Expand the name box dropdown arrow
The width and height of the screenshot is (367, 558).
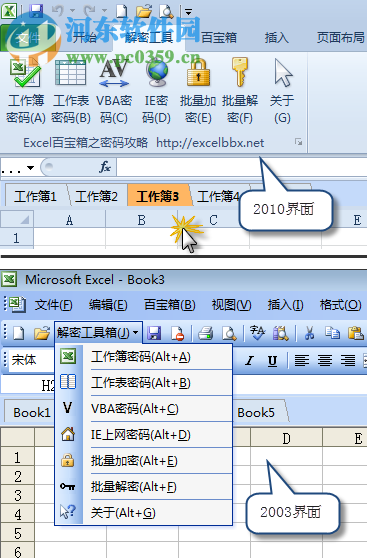pyautogui.click(x=31, y=168)
